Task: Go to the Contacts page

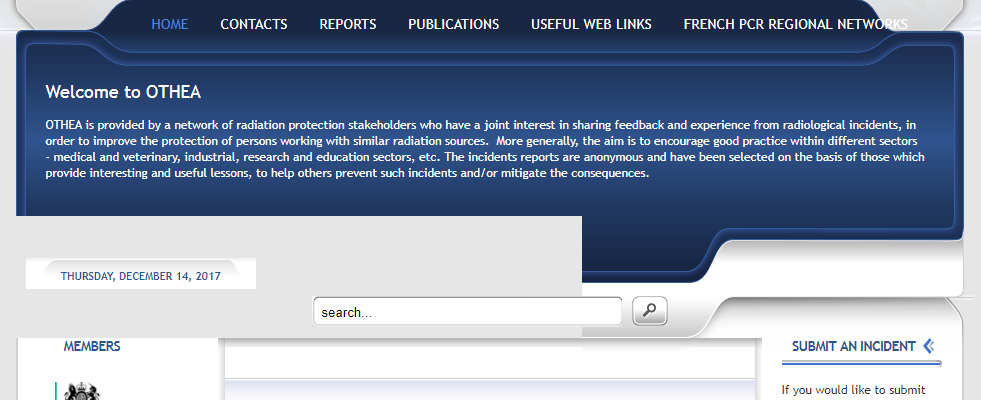Action: 253,24
